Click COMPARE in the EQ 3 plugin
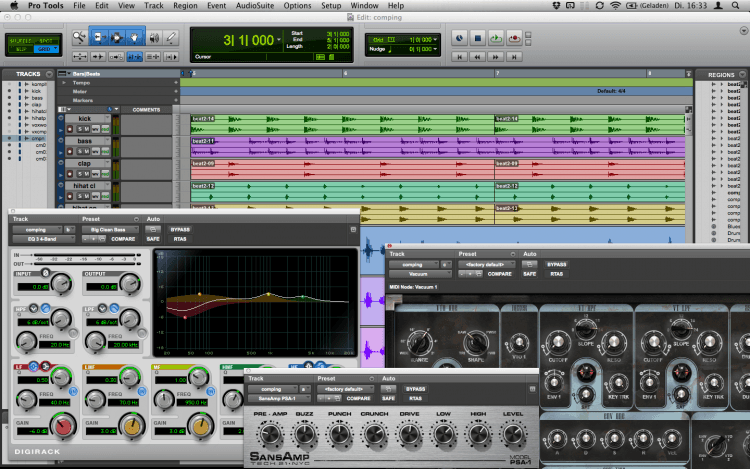Viewport: 750px width, 469px height. point(123,239)
